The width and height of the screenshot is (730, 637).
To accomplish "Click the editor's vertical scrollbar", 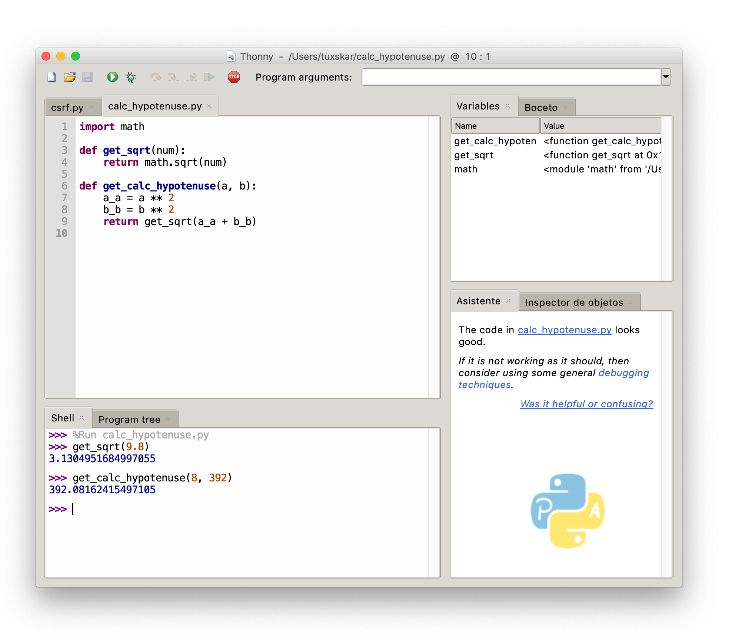I will (434, 257).
